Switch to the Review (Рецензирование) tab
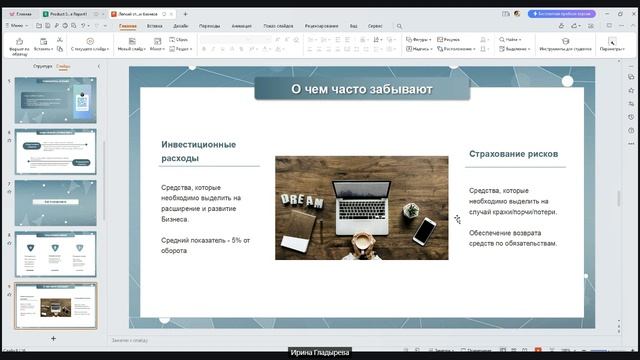Image resolution: width=640 pixels, height=360 pixels. (x=321, y=26)
